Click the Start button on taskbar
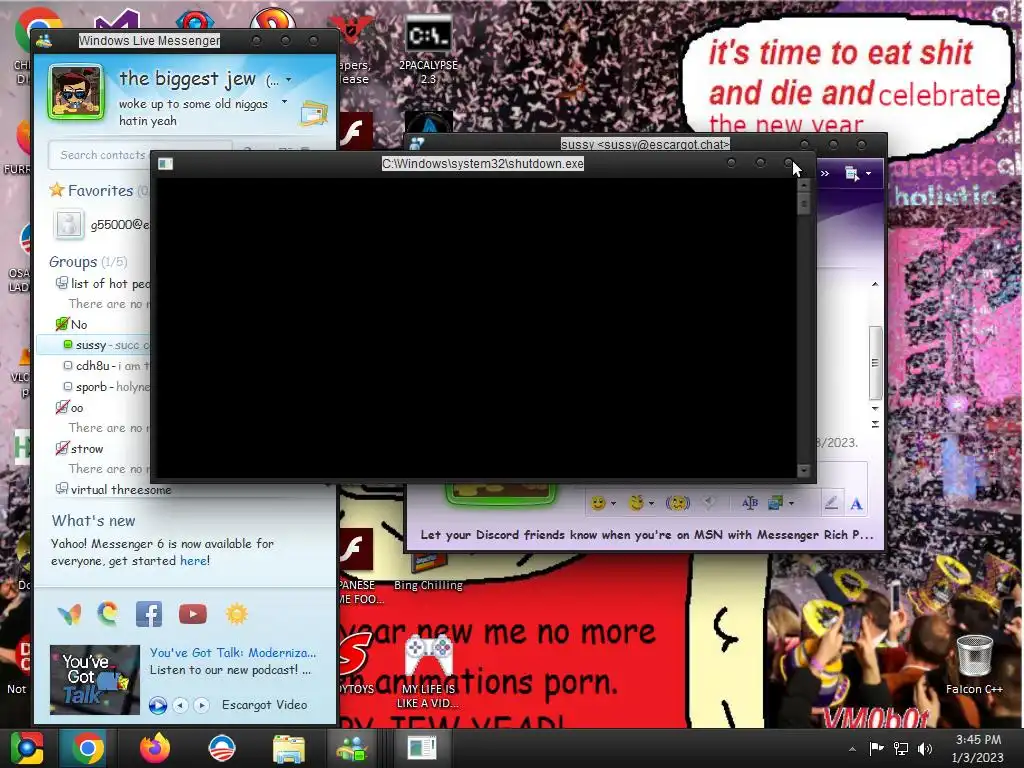1024x768 pixels. pyautogui.click(x=26, y=748)
